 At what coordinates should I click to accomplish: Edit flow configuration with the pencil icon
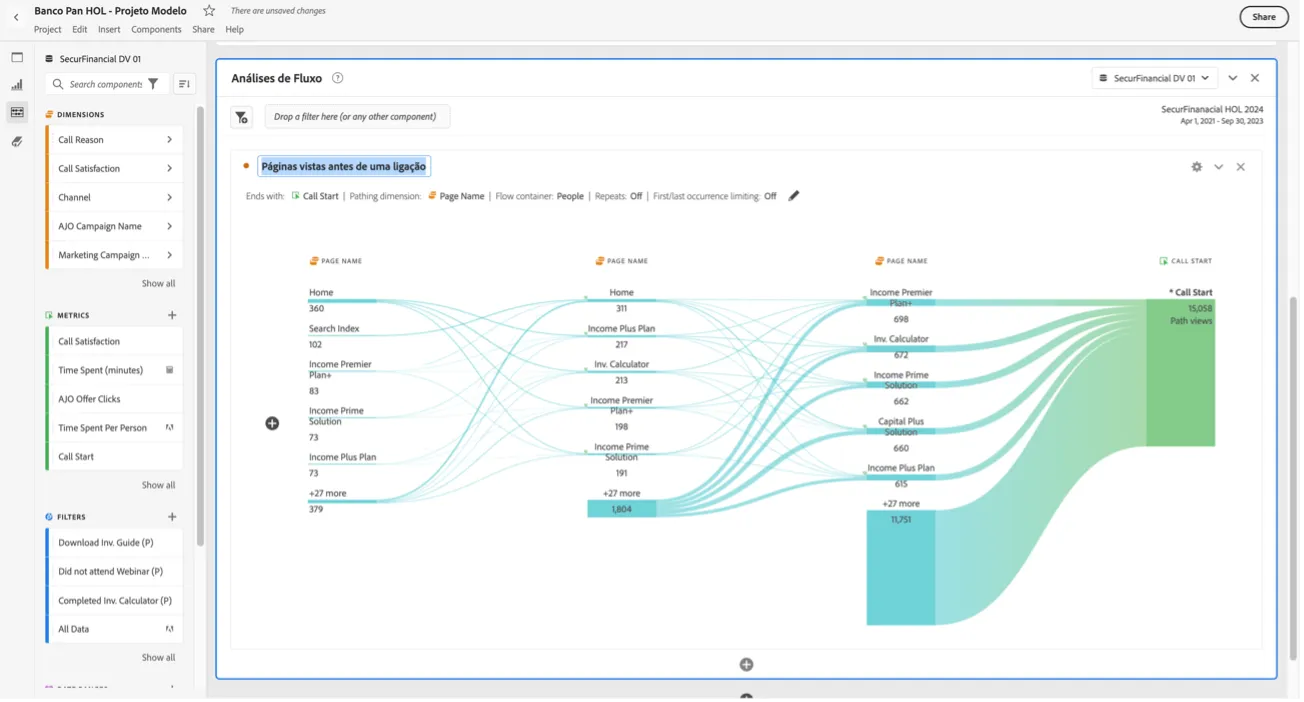(794, 196)
